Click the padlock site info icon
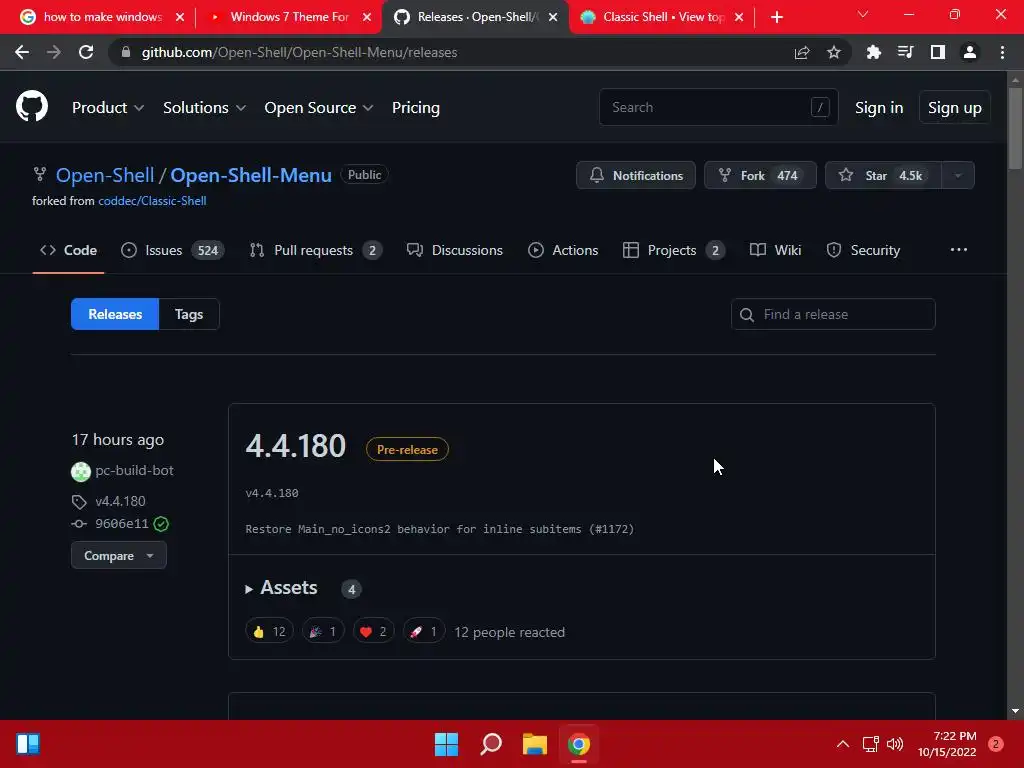This screenshot has height=768, width=1024. 126,52
